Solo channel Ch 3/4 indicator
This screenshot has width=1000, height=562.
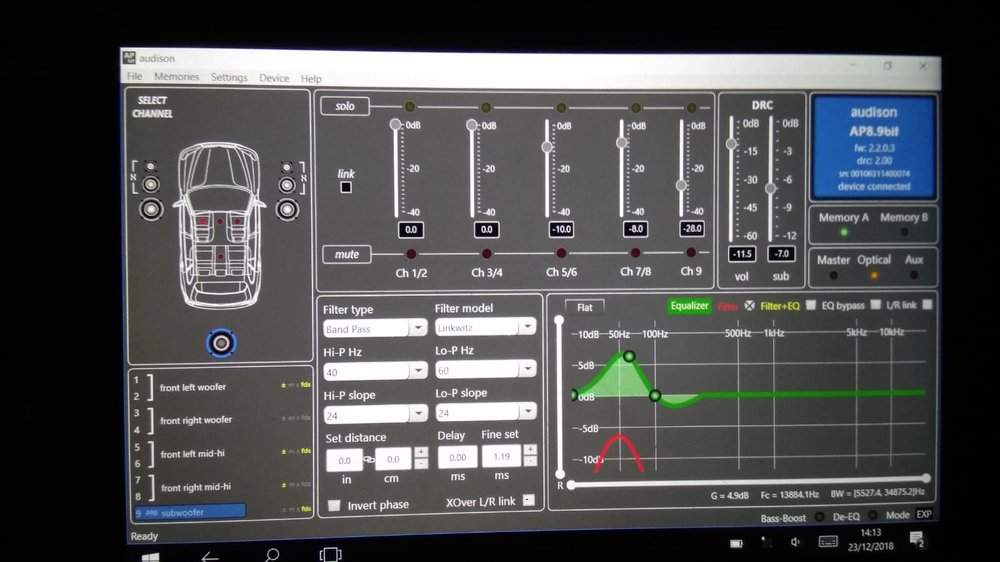coord(486,107)
